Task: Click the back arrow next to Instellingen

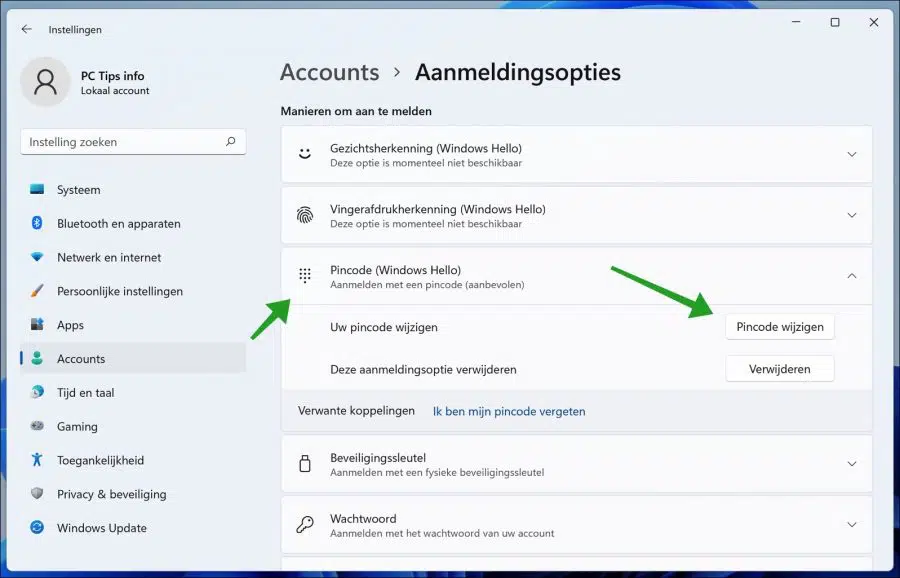Action: click(26, 29)
